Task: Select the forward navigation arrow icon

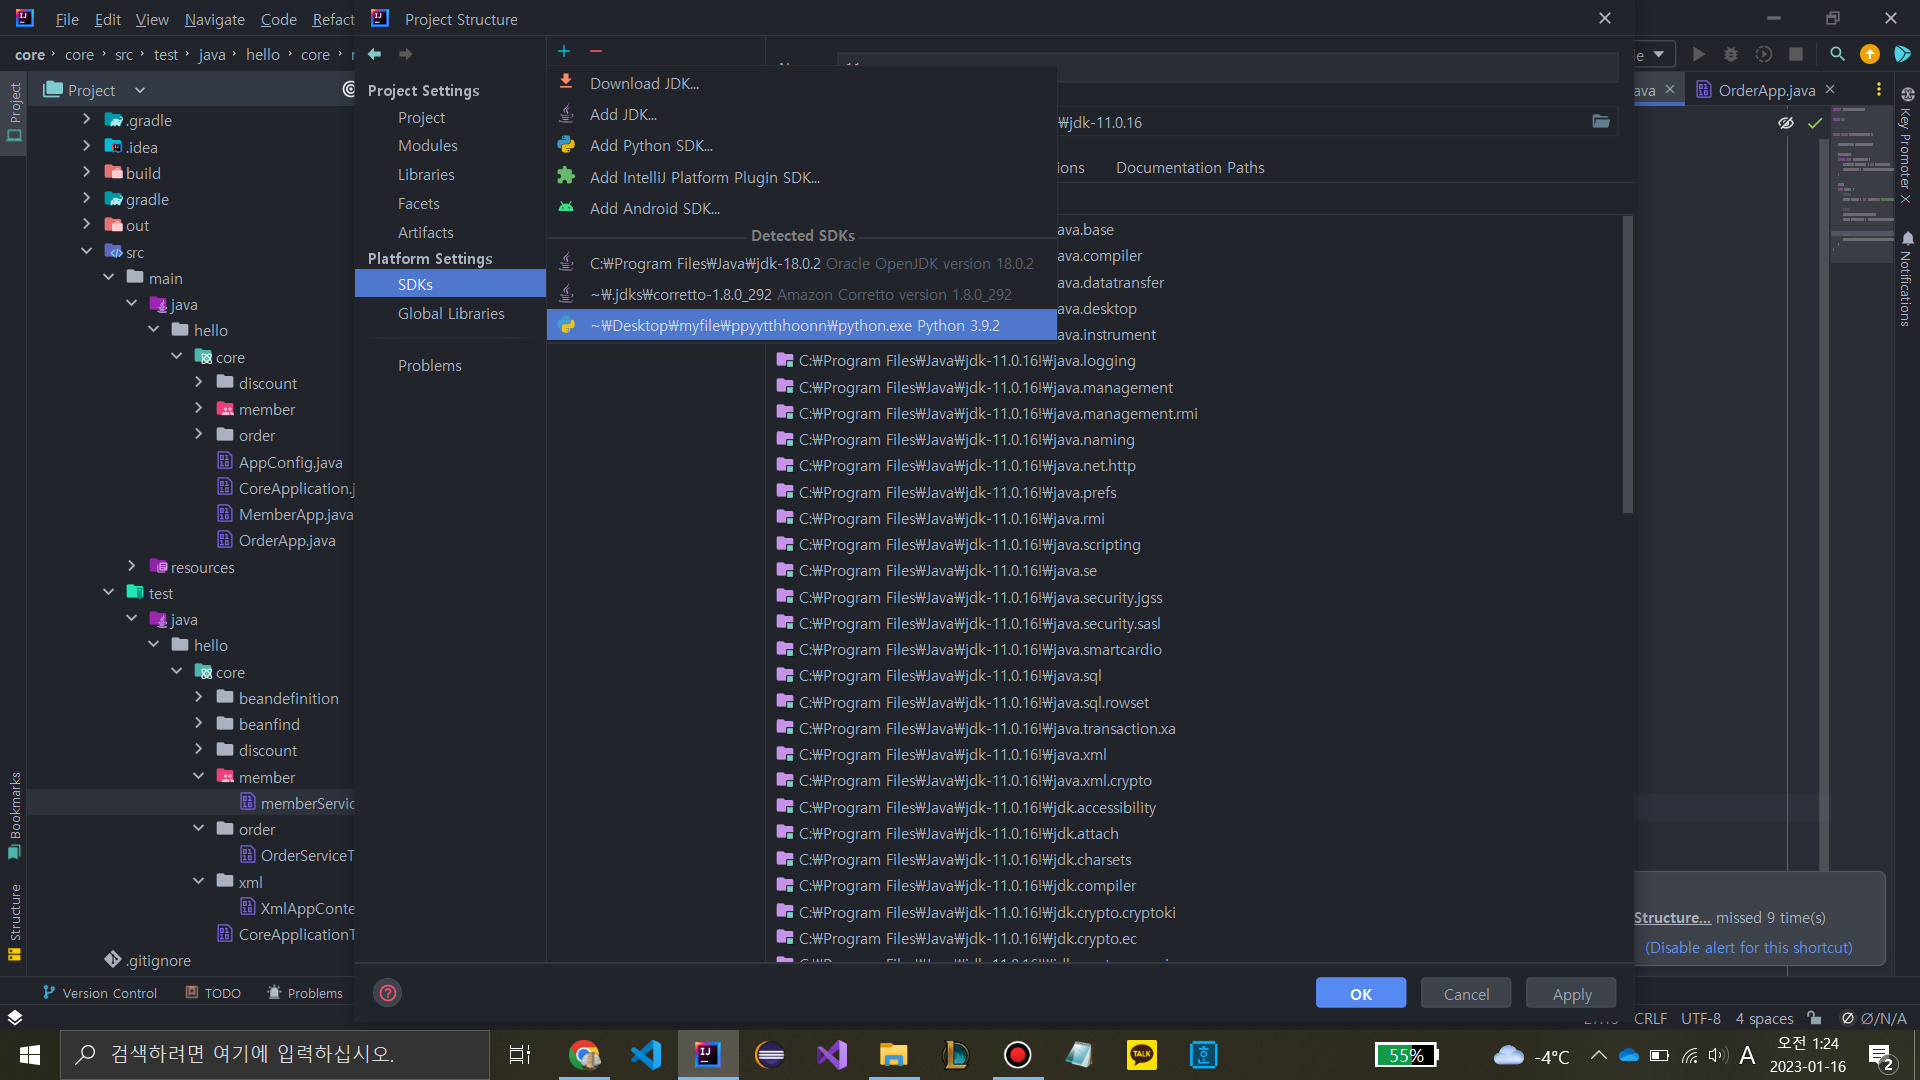Action: pos(406,54)
